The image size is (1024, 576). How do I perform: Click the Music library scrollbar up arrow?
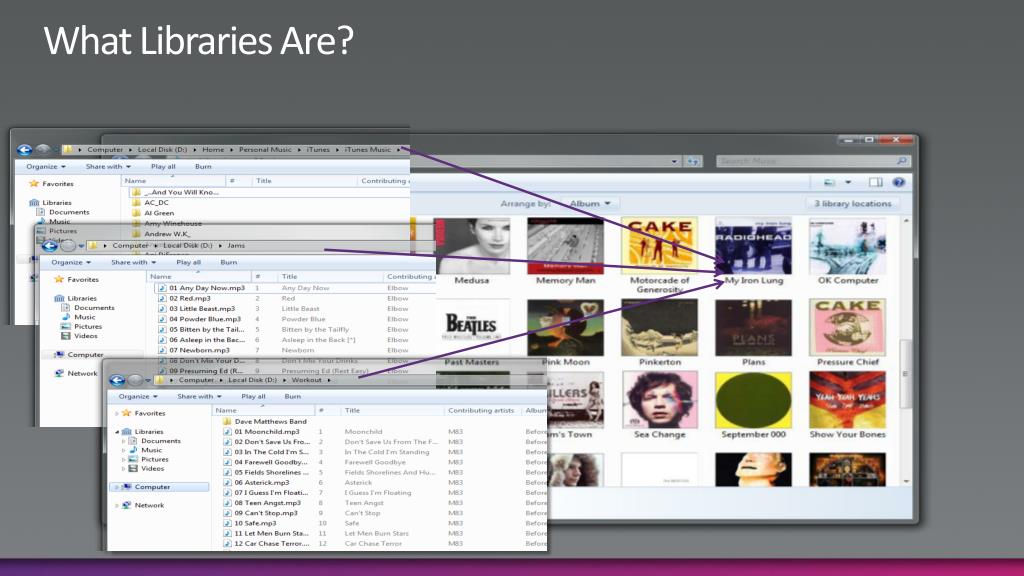(x=905, y=221)
